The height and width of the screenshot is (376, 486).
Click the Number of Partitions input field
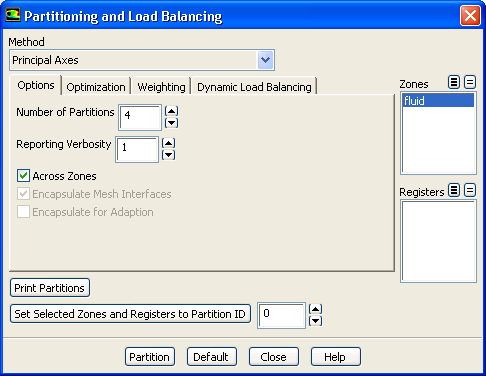(x=140, y=117)
